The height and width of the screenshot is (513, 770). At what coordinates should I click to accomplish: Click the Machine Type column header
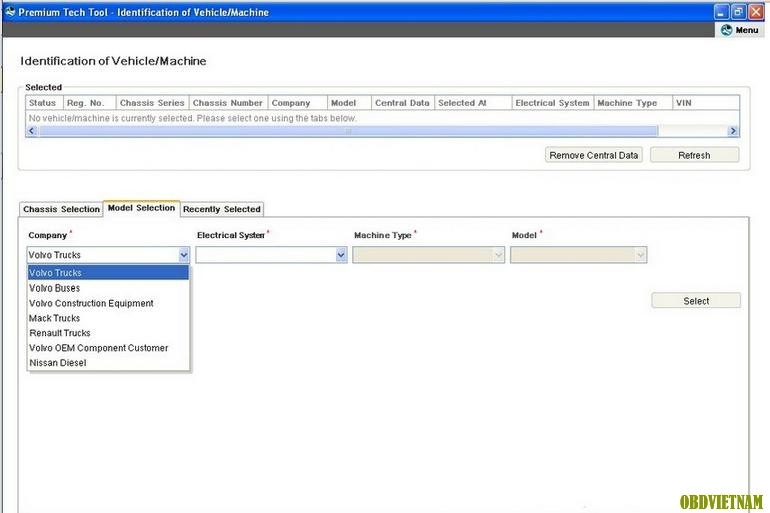click(x=633, y=103)
